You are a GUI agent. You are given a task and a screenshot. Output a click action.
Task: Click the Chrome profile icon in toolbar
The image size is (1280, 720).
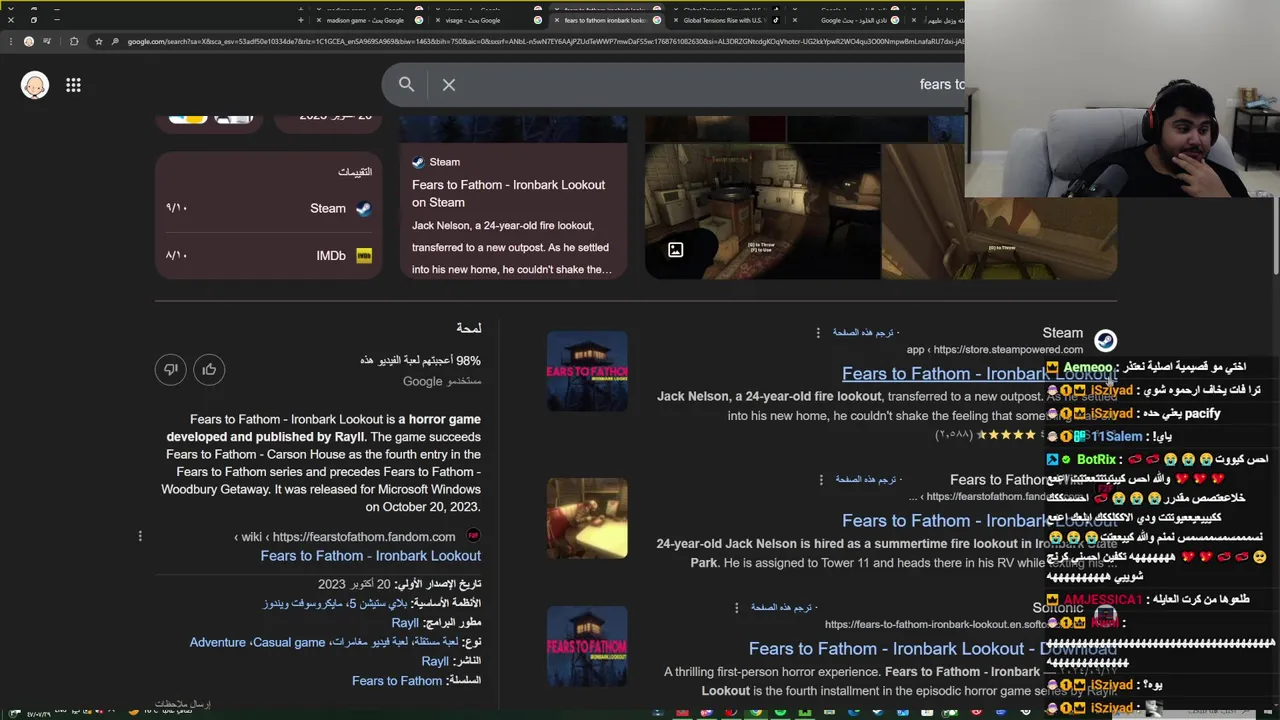(x=29, y=41)
